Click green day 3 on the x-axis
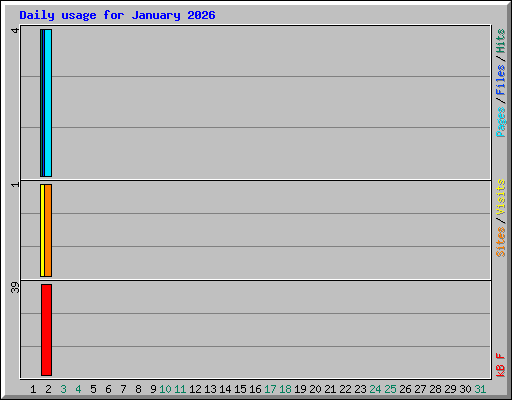The image size is (512, 400). click(63, 389)
